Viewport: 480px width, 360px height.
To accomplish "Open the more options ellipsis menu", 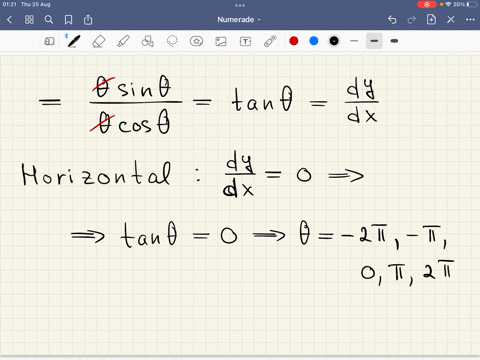I will point(470,20).
